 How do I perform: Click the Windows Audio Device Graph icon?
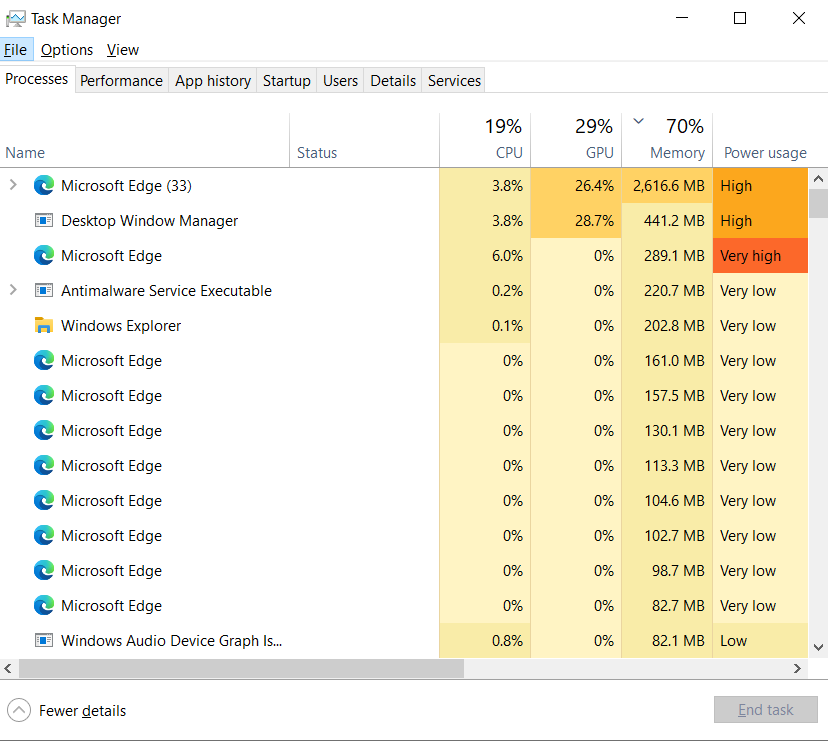click(44, 641)
